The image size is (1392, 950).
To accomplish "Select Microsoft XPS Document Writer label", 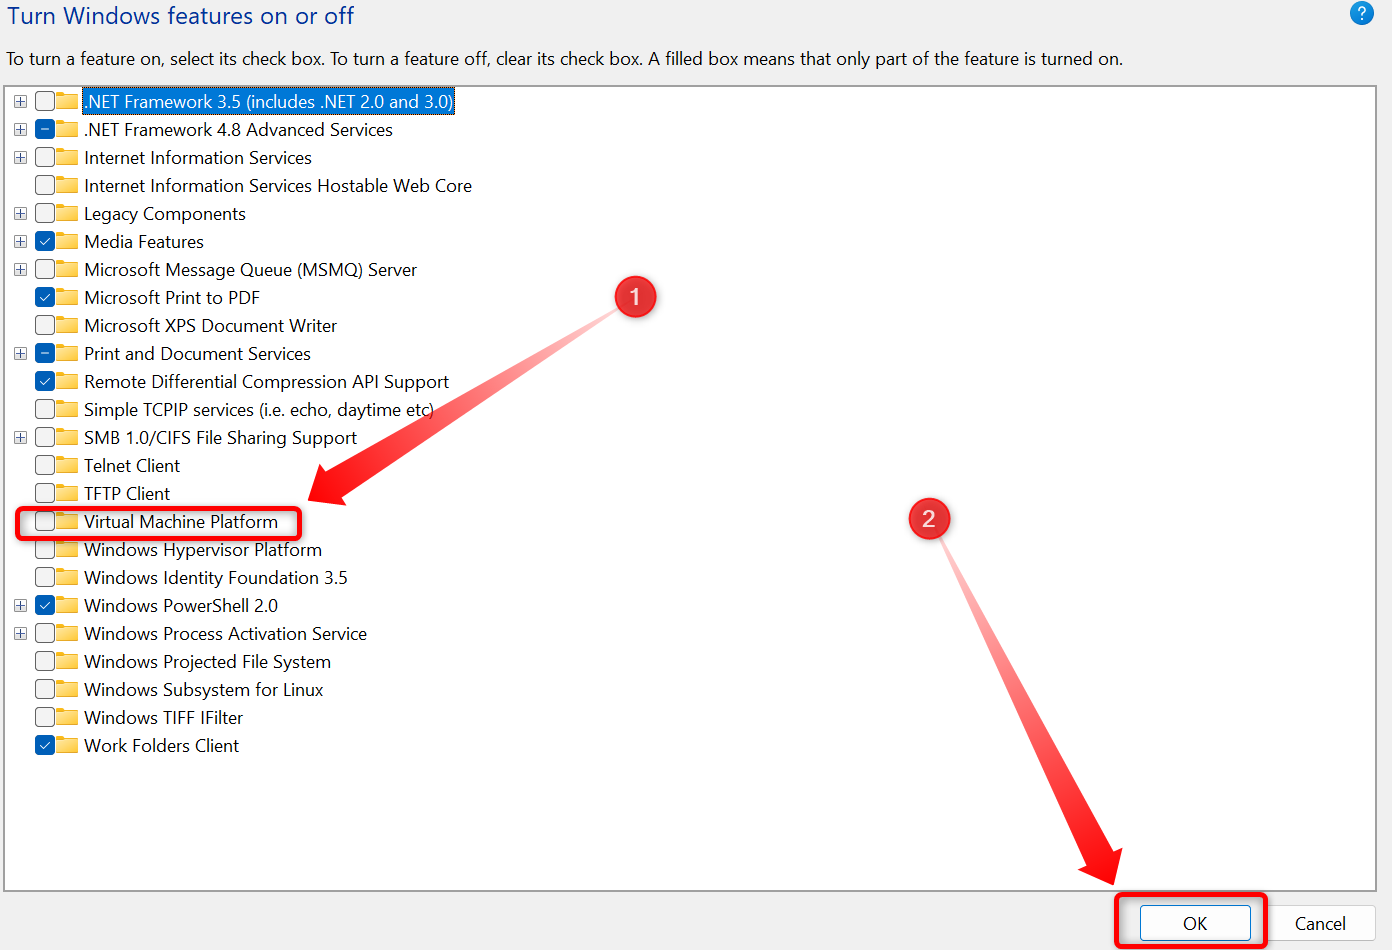I will click(x=211, y=325).
